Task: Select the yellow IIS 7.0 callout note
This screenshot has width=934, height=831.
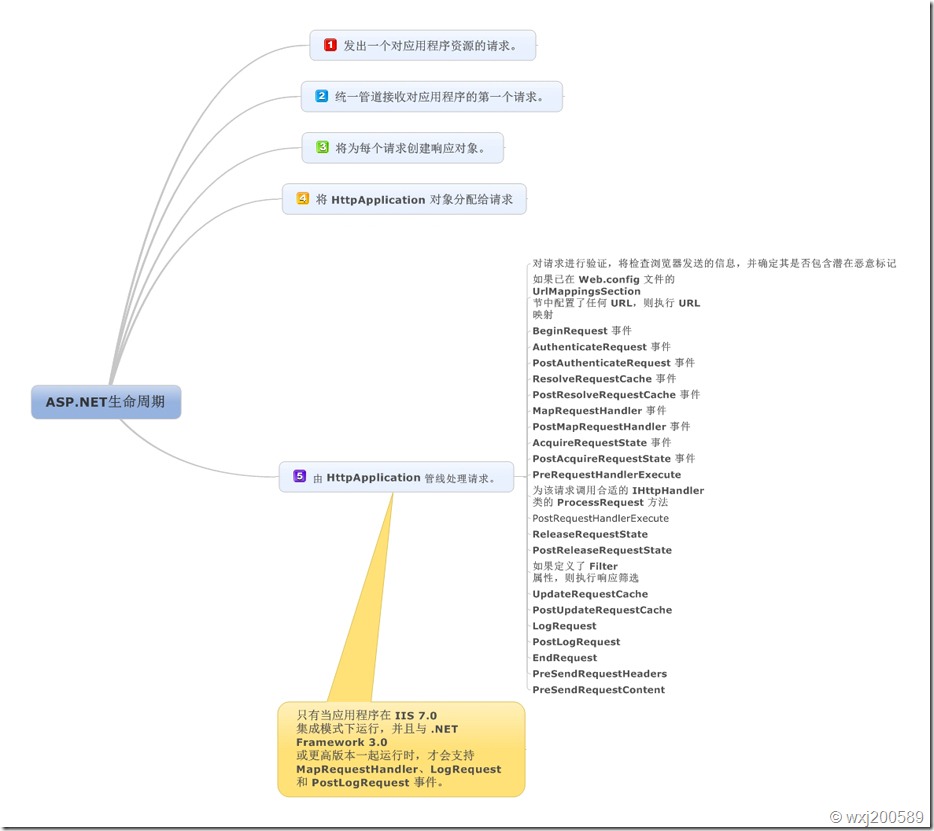Action: pos(400,750)
